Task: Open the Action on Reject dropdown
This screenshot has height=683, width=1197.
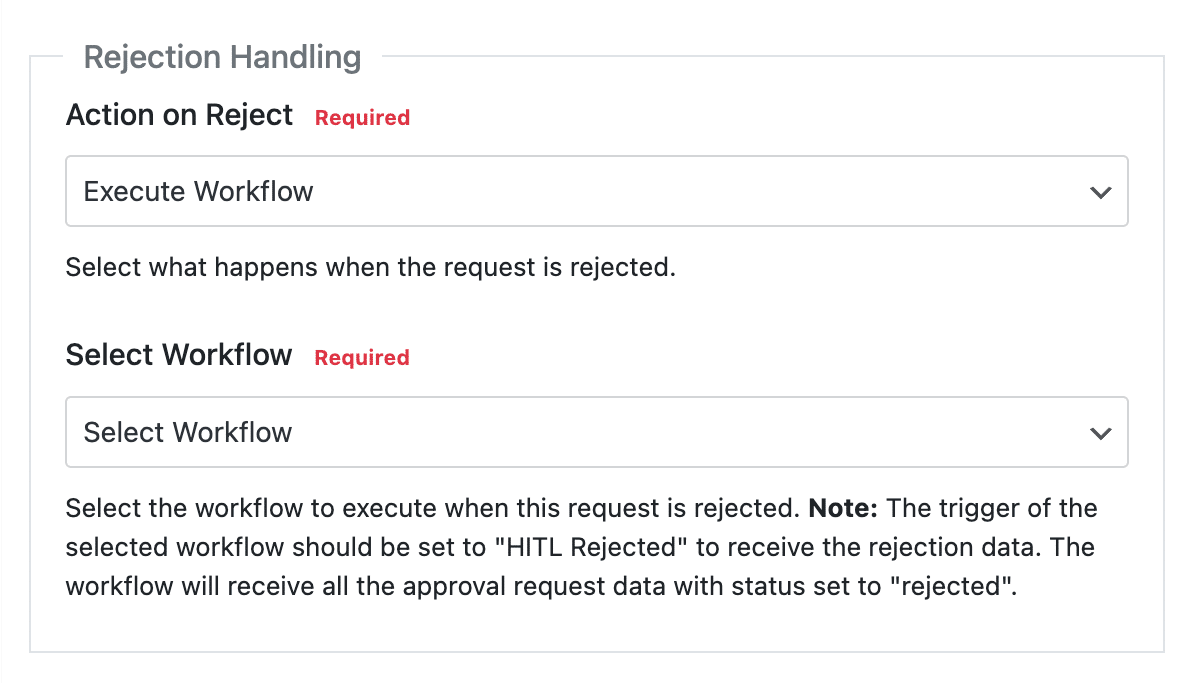Action: (x=597, y=191)
